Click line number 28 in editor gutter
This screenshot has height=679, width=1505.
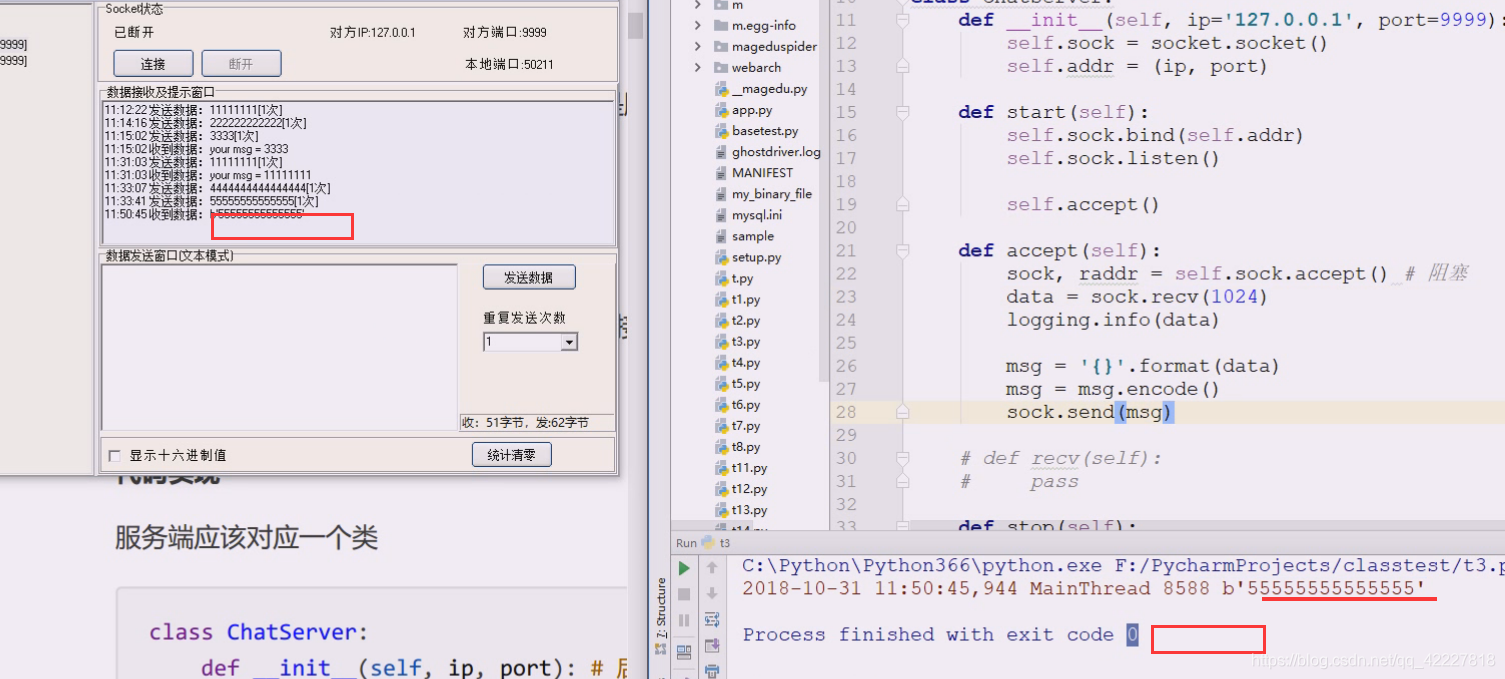pyautogui.click(x=846, y=412)
